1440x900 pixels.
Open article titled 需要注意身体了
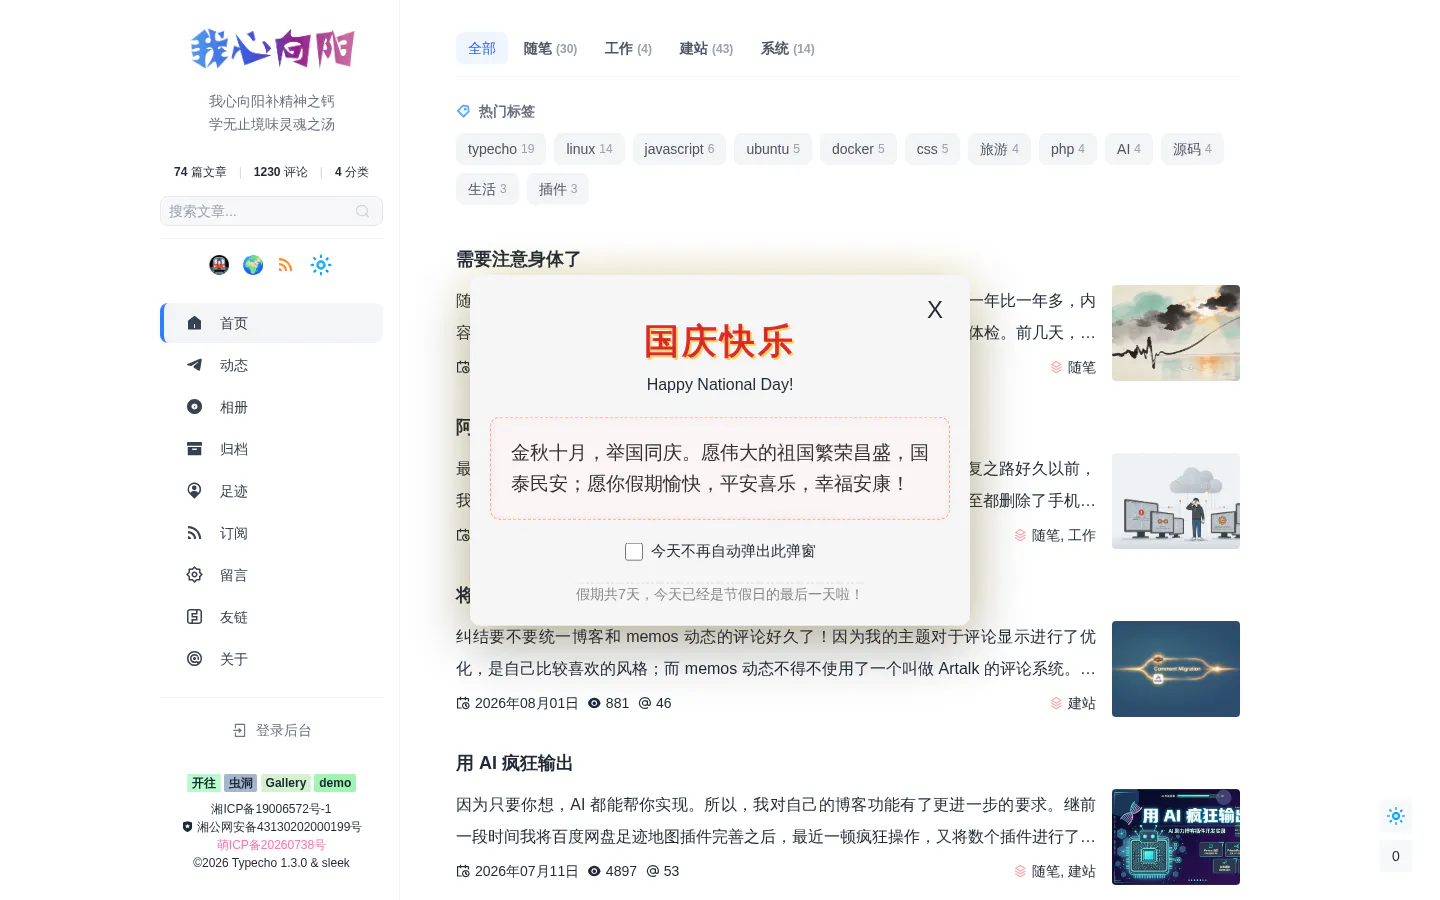coord(518,259)
